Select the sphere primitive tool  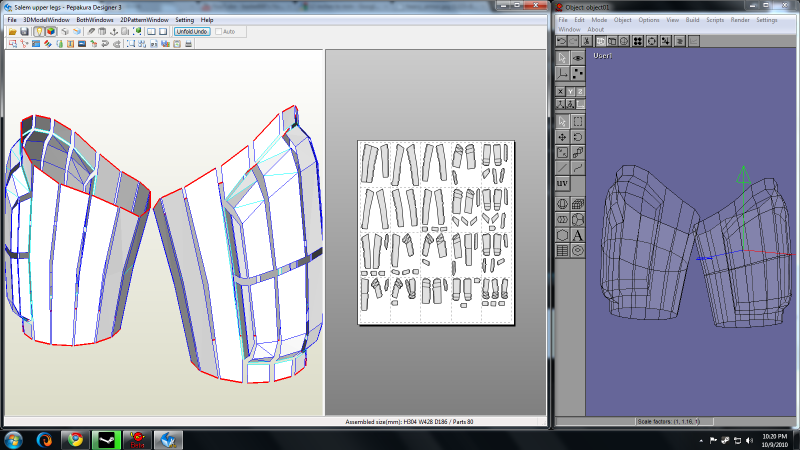coord(562,203)
